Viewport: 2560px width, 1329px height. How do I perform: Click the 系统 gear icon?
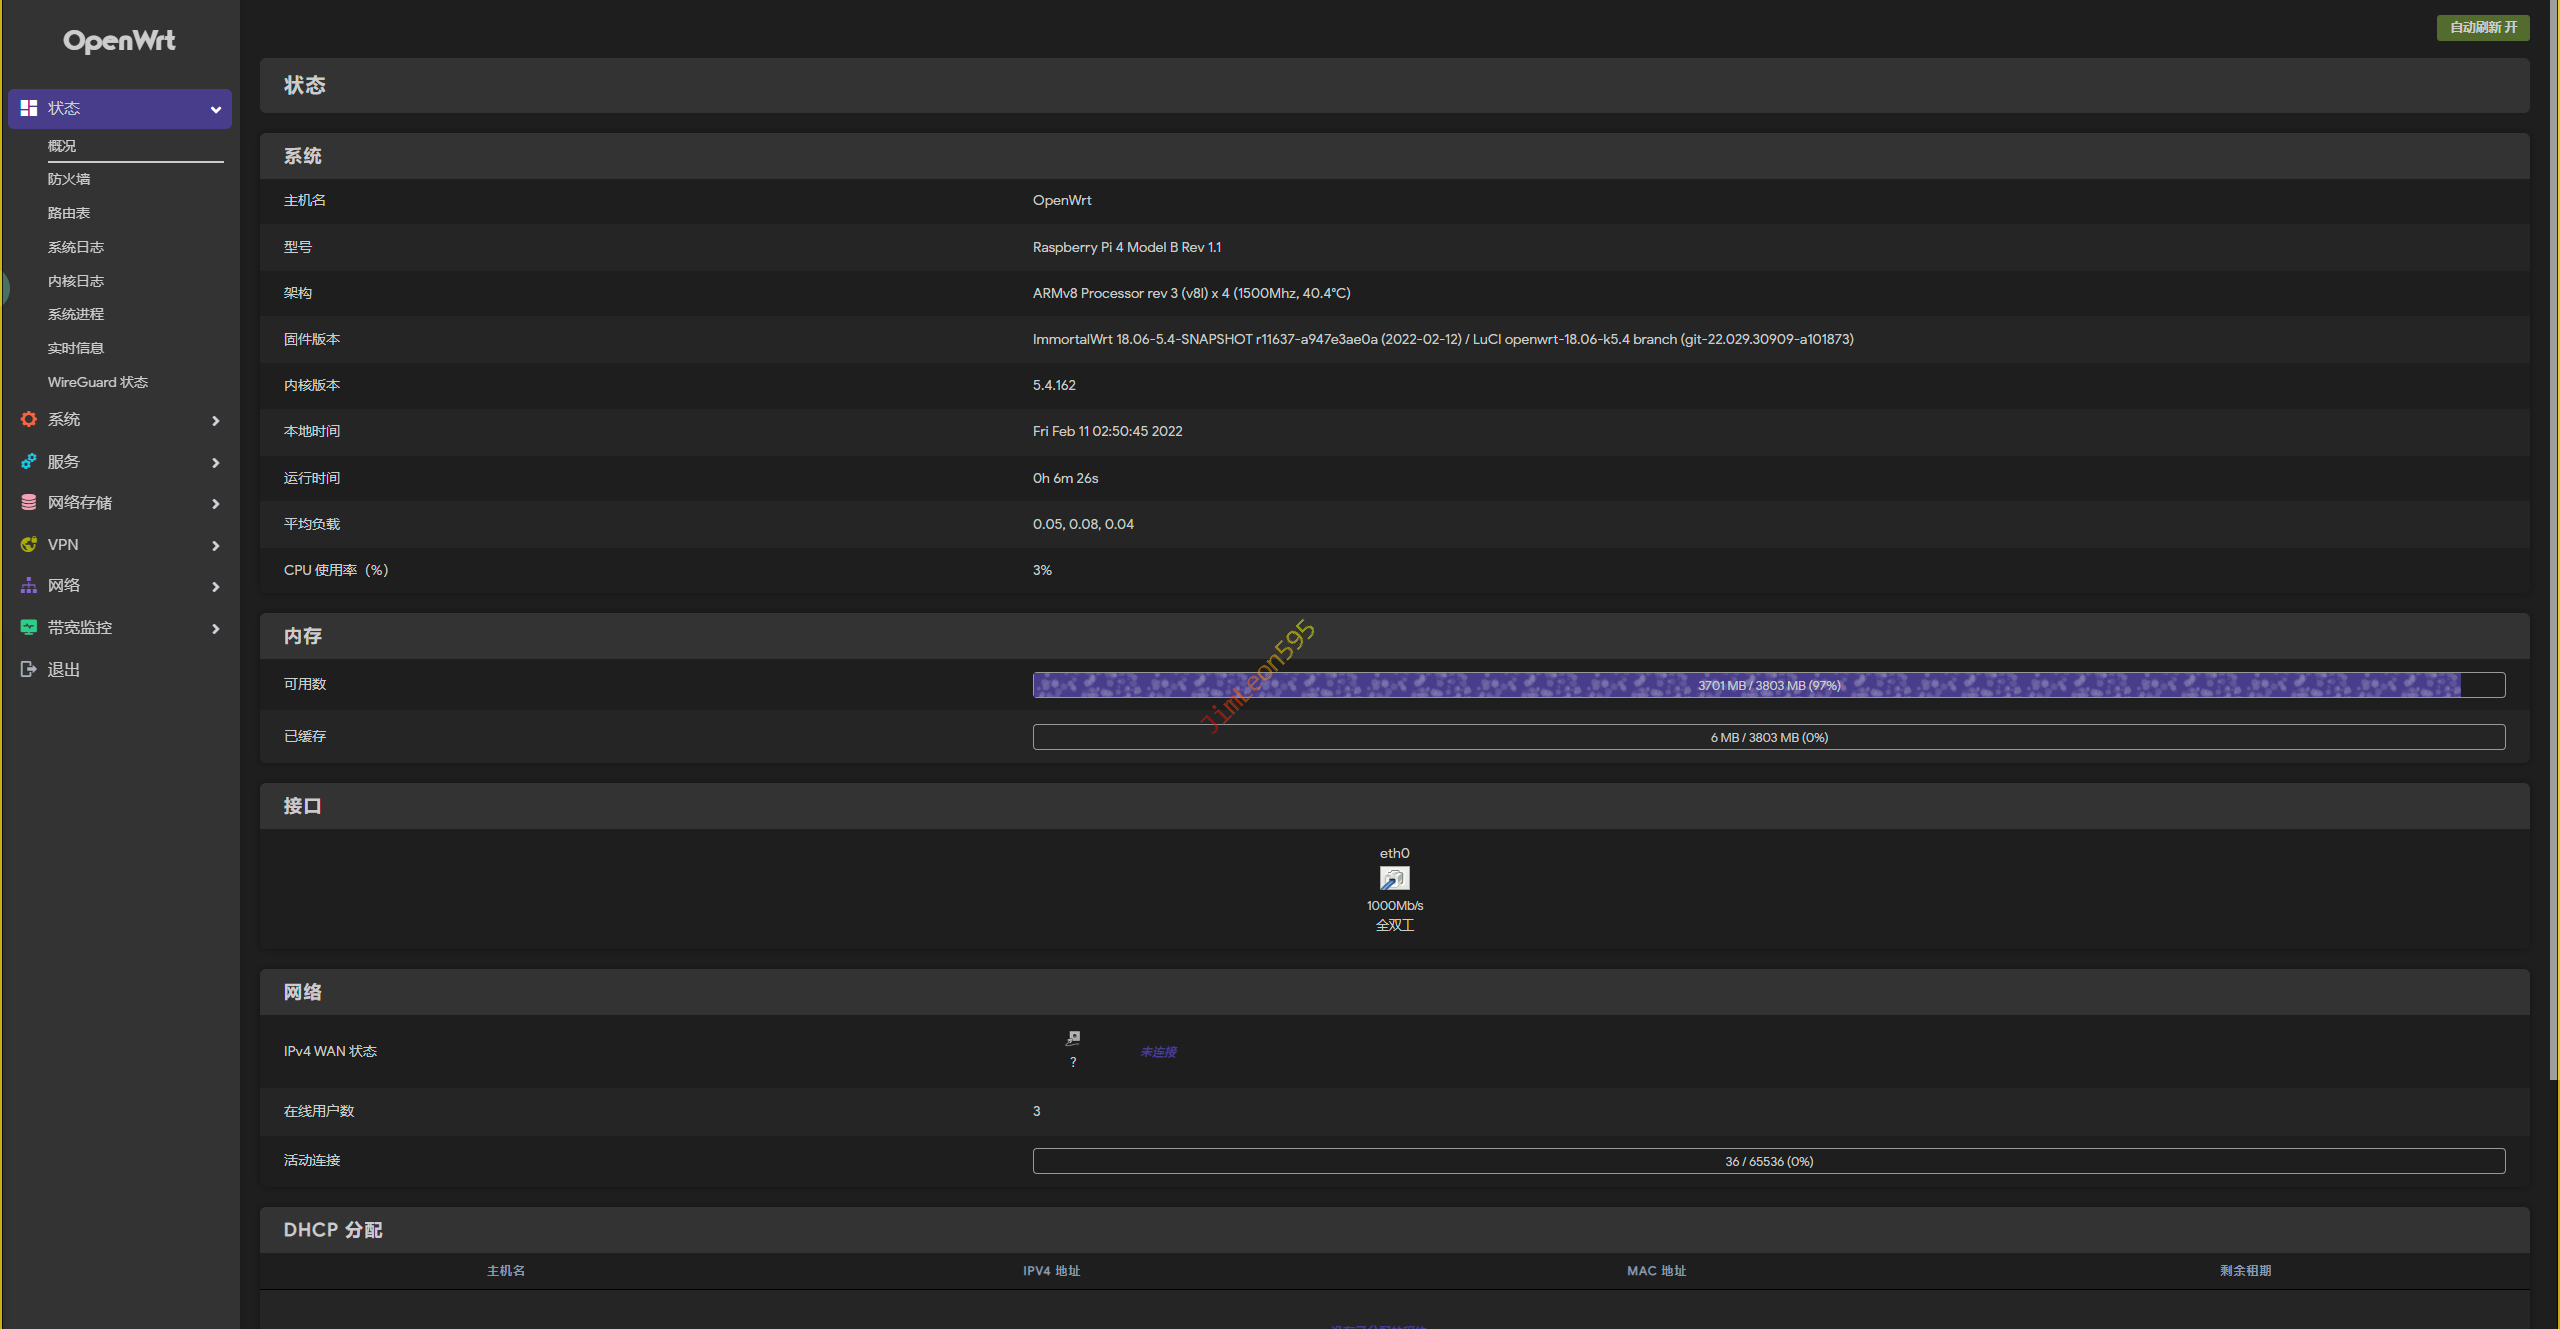[x=29, y=420]
